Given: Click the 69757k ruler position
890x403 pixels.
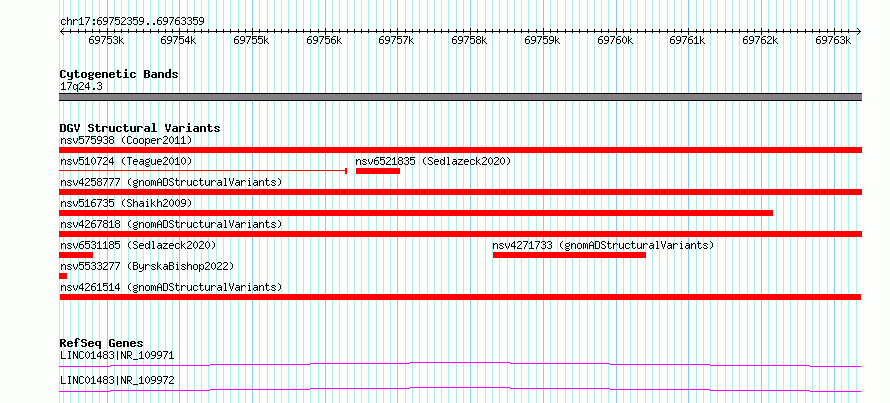Looking at the screenshot, I should pos(397,40).
